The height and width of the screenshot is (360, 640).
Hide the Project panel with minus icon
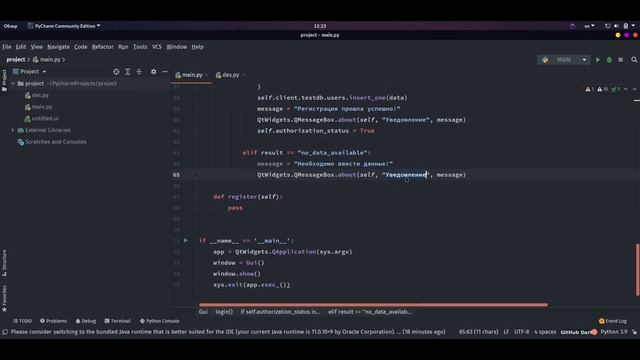pyautogui.click(x=165, y=71)
